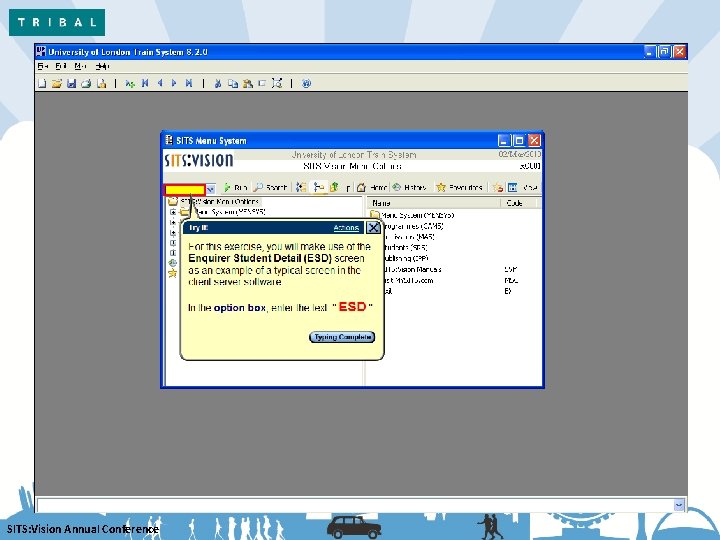Viewport: 720px width, 540px height.
Task: Open the File menu
Action: point(43,66)
